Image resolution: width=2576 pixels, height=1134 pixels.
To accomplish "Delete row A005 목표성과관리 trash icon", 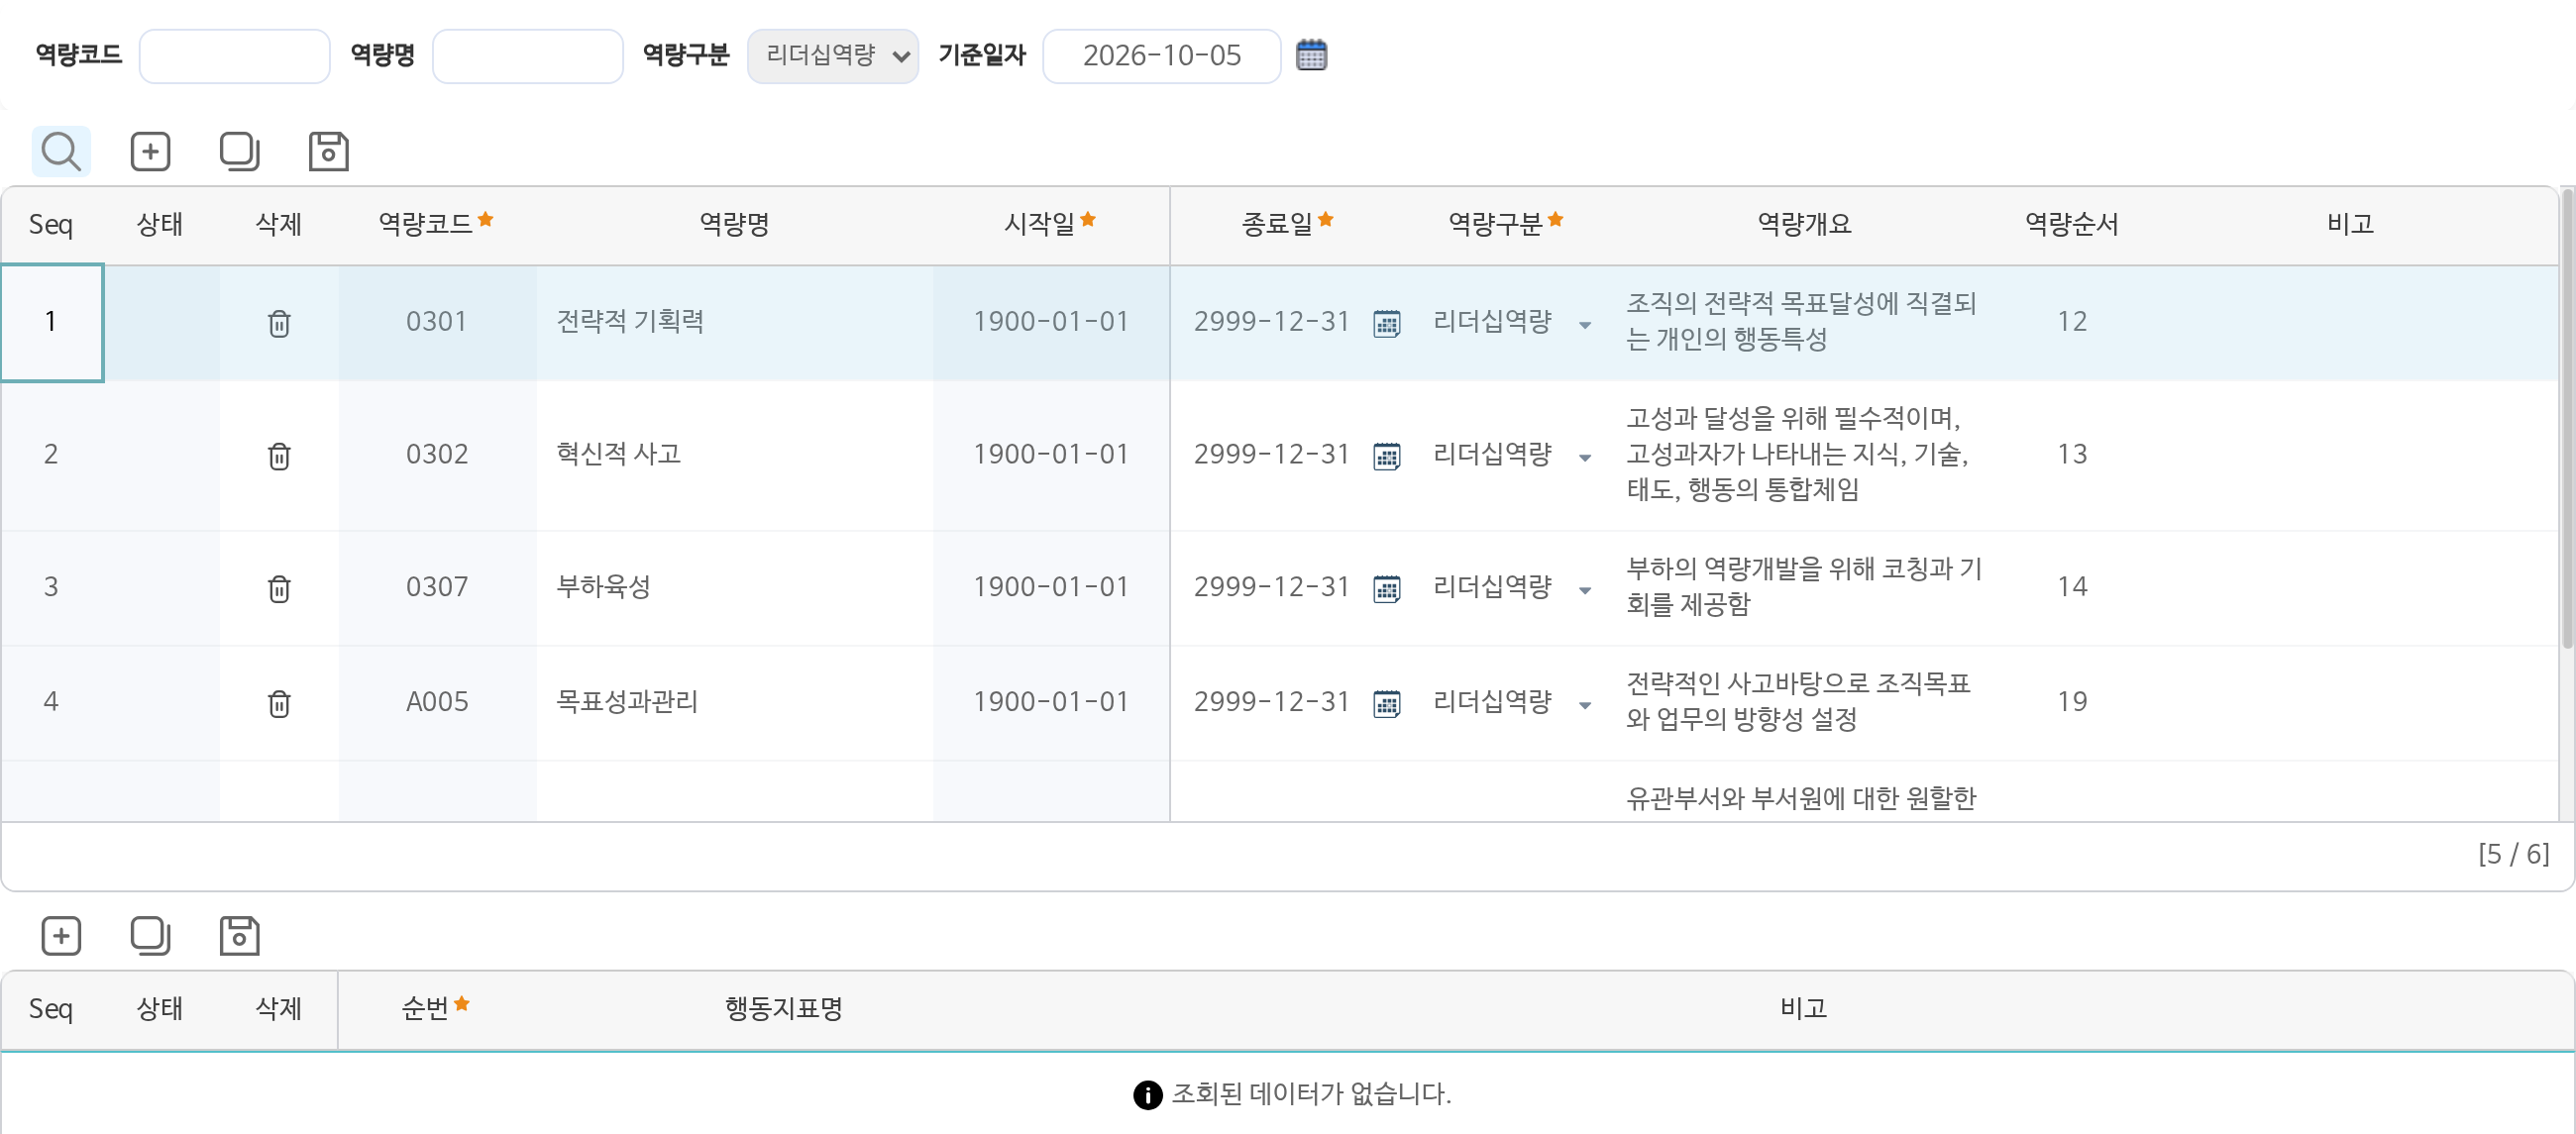I will 279,704.
